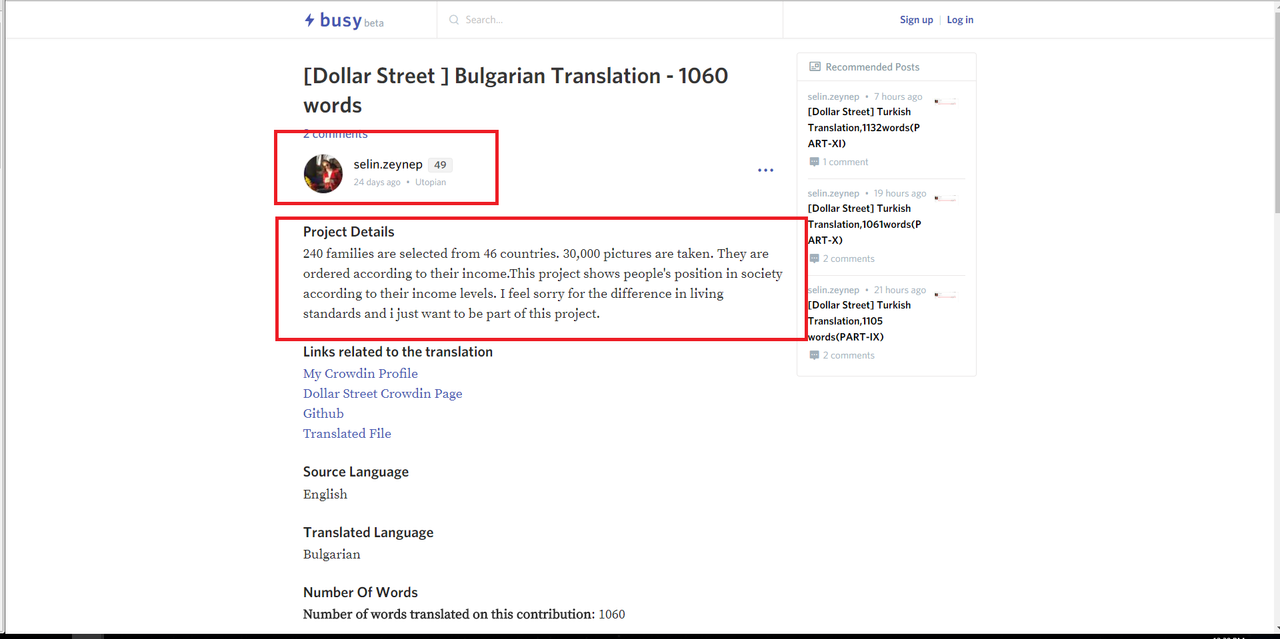Click thumbnail image of PART-X post

(945, 199)
